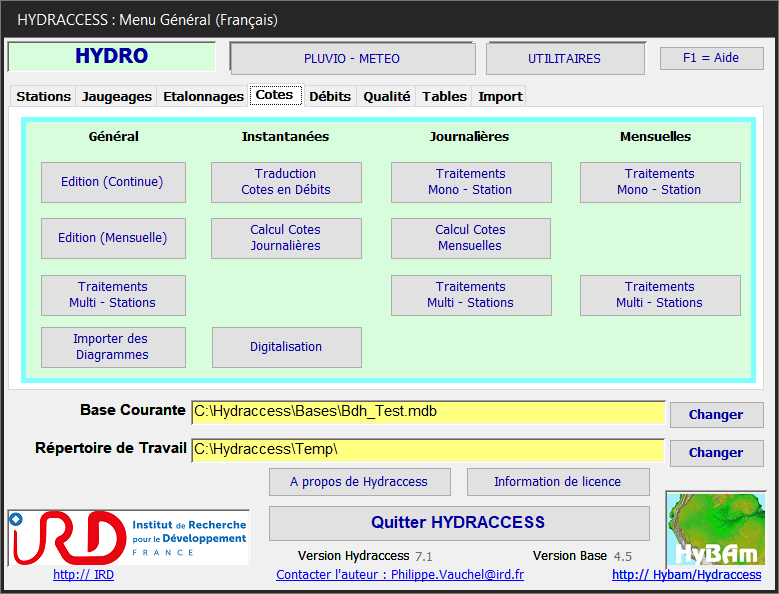Open the HYDRO module
Screen dimensions: 779x594
click(112, 56)
